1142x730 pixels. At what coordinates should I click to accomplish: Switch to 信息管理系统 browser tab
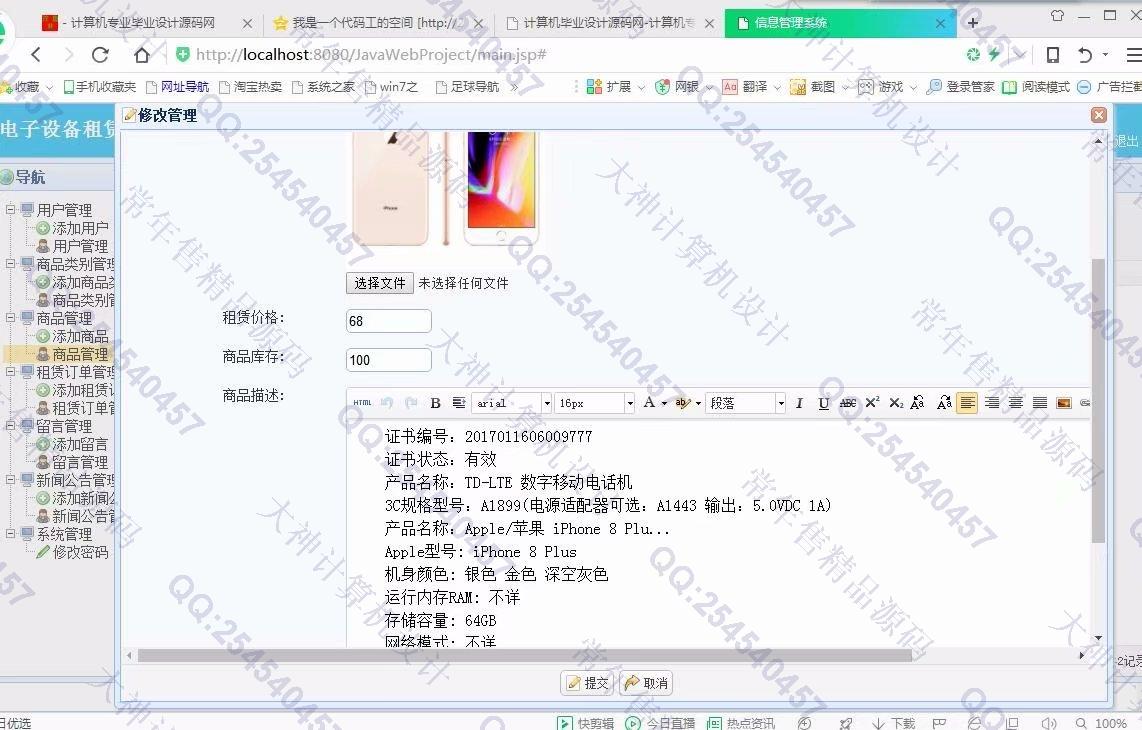pyautogui.click(x=838, y=23)
